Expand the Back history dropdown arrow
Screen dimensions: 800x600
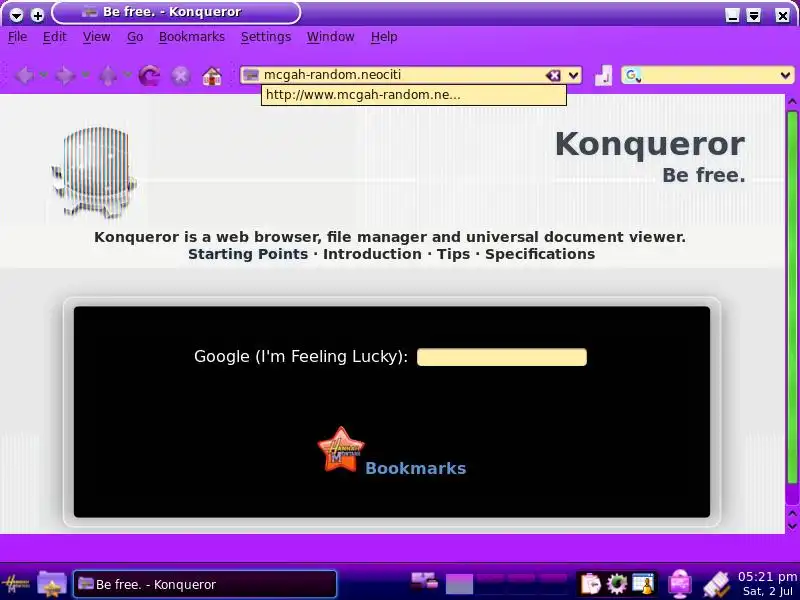coord(43,76)
